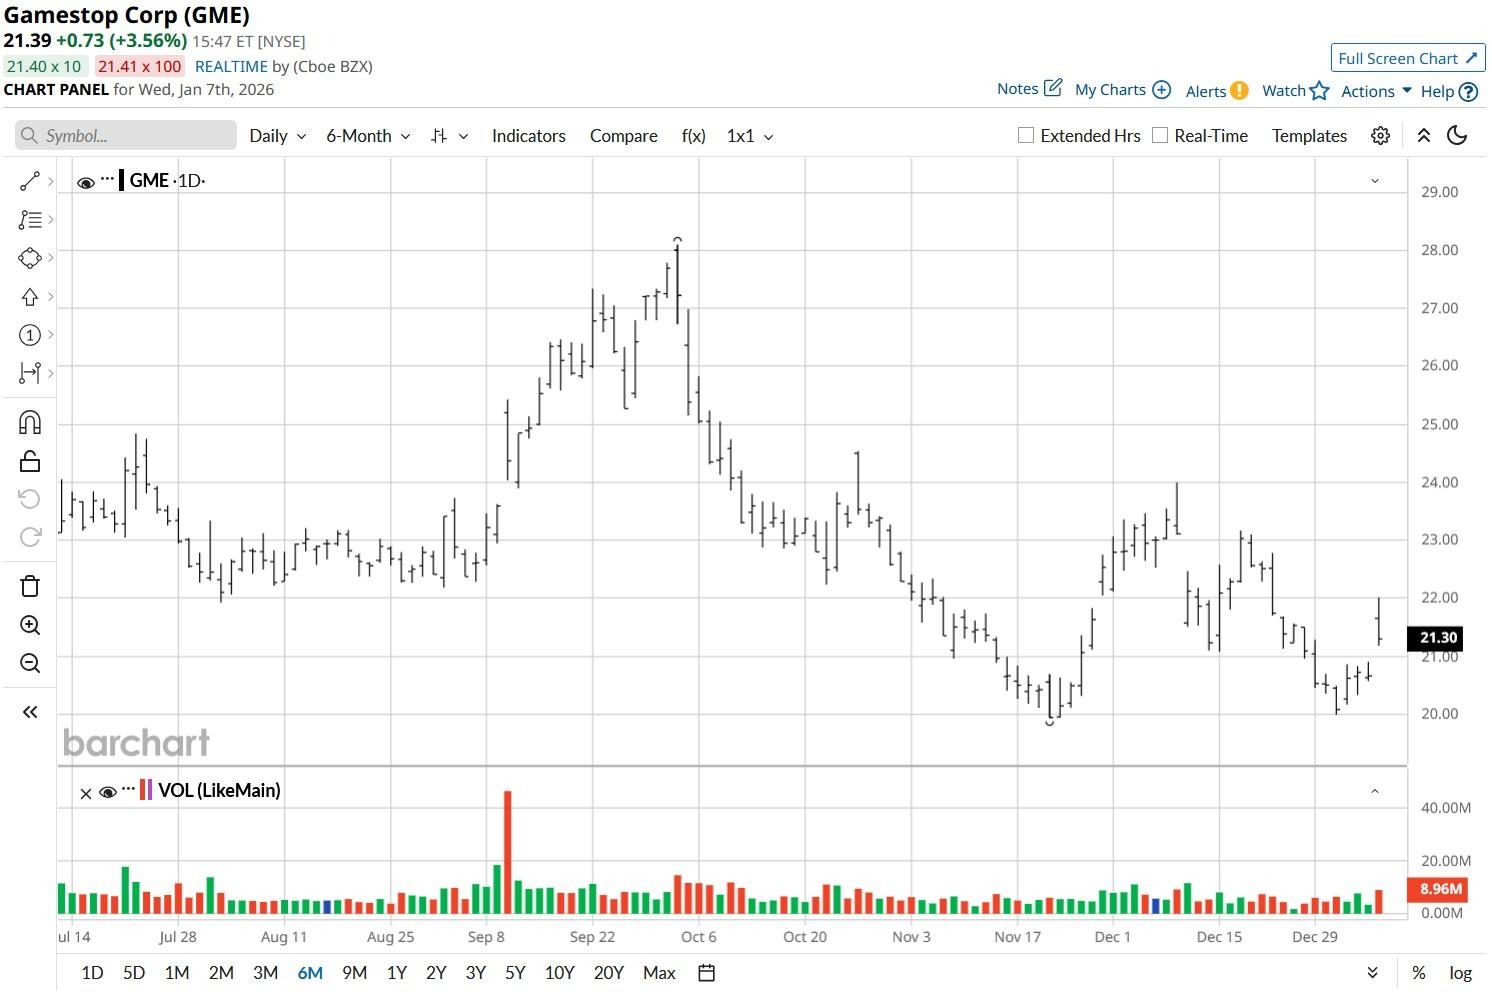This screenshot has height=997, width=1492.
Task: Select the 3M time range
Action: (x=265, y=973)
